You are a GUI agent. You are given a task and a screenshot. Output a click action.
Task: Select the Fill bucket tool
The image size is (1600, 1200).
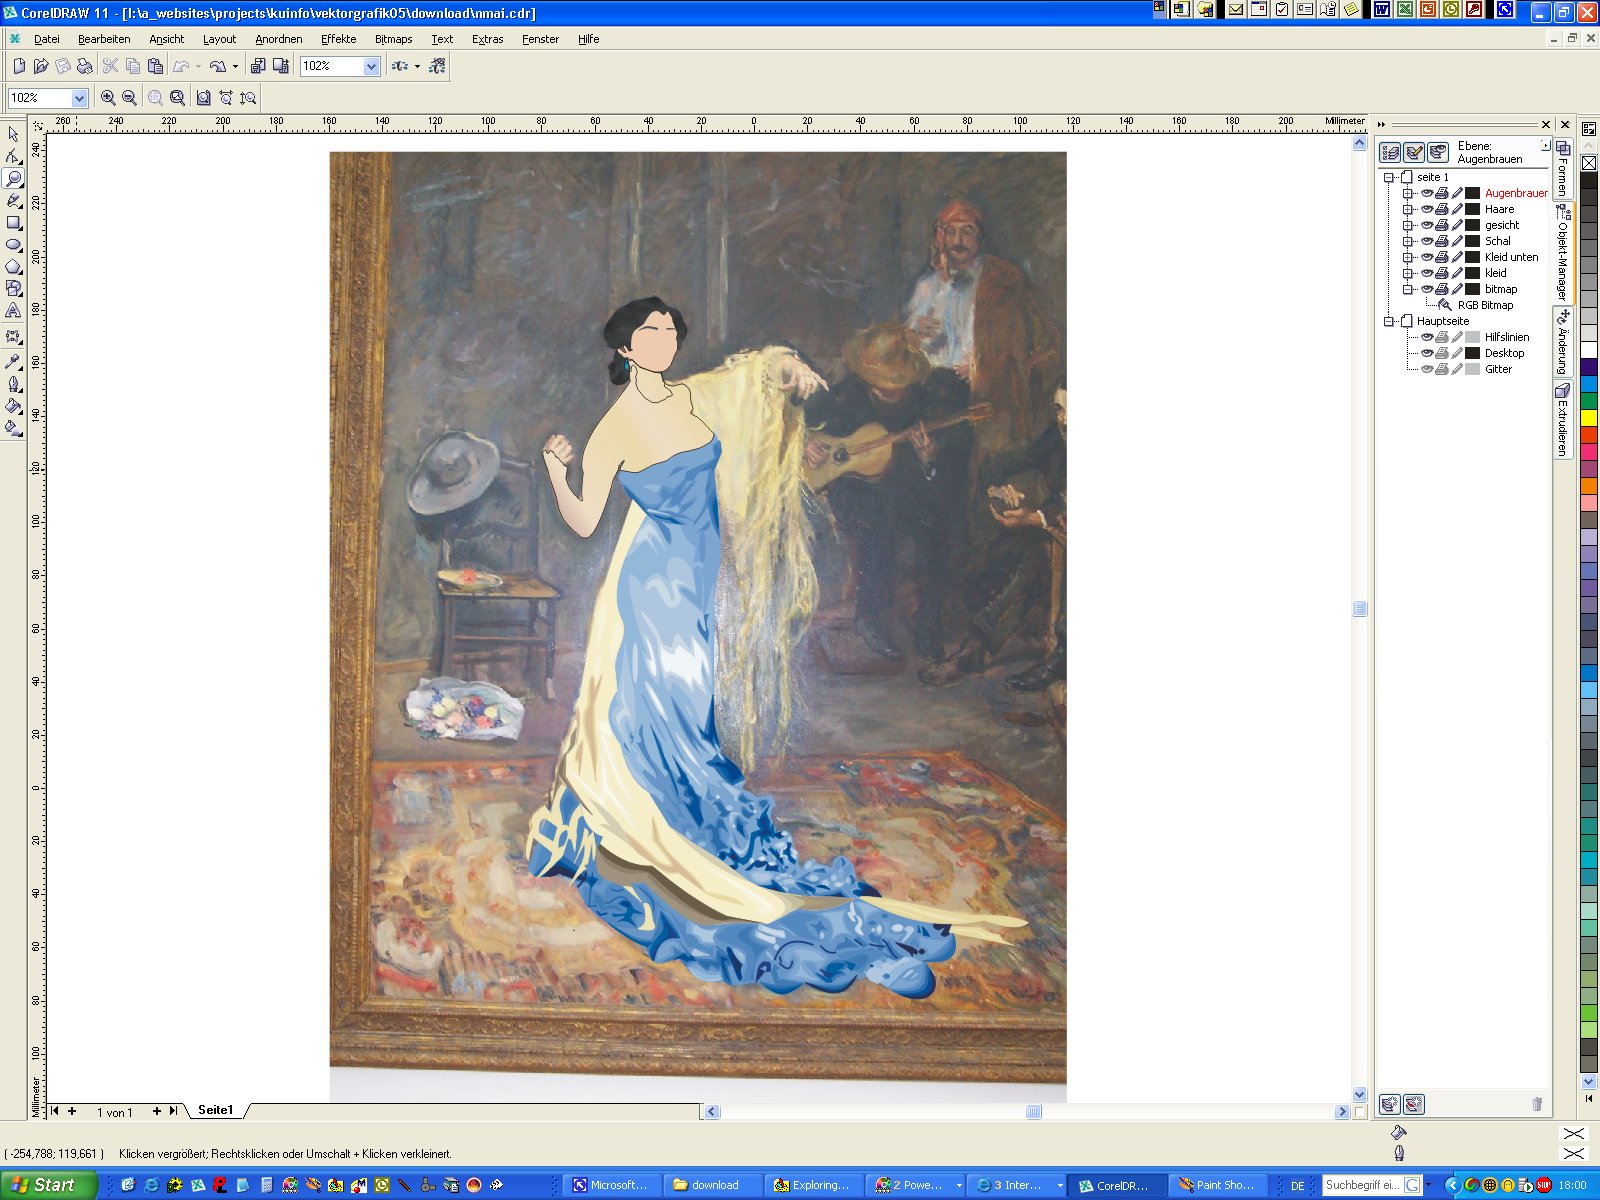[13, 405]
